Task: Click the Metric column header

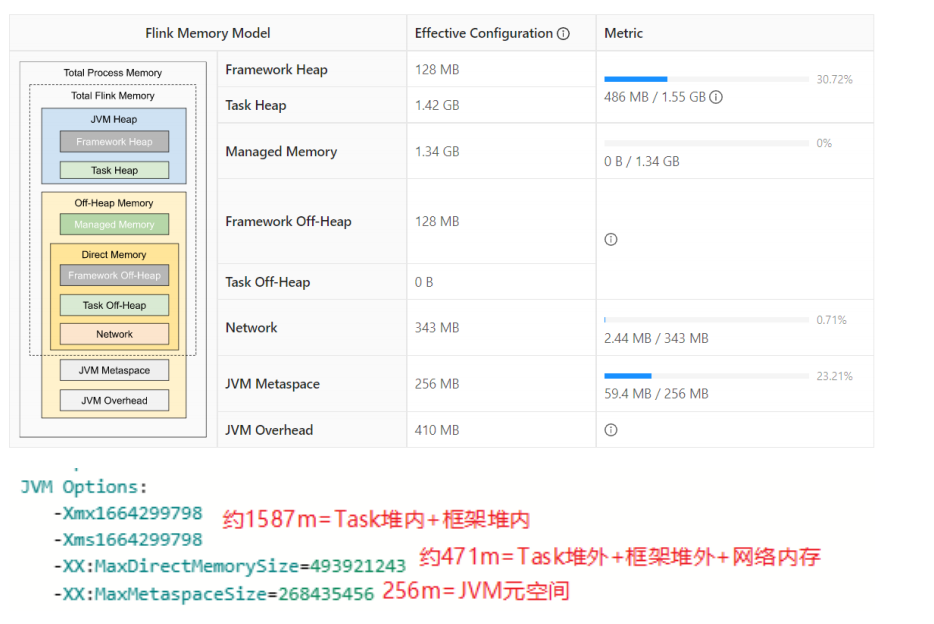Action: coord(626,34)
